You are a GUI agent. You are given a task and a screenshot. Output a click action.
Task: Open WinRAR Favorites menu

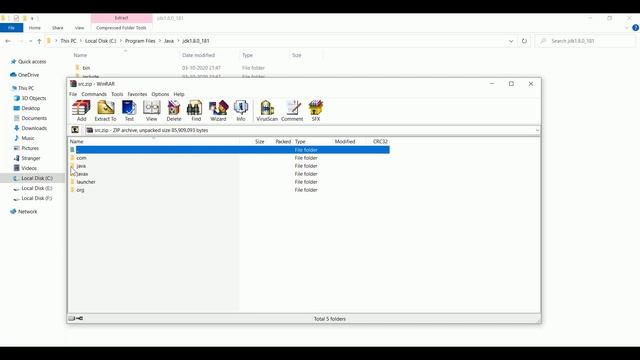[x=137, y=94]
